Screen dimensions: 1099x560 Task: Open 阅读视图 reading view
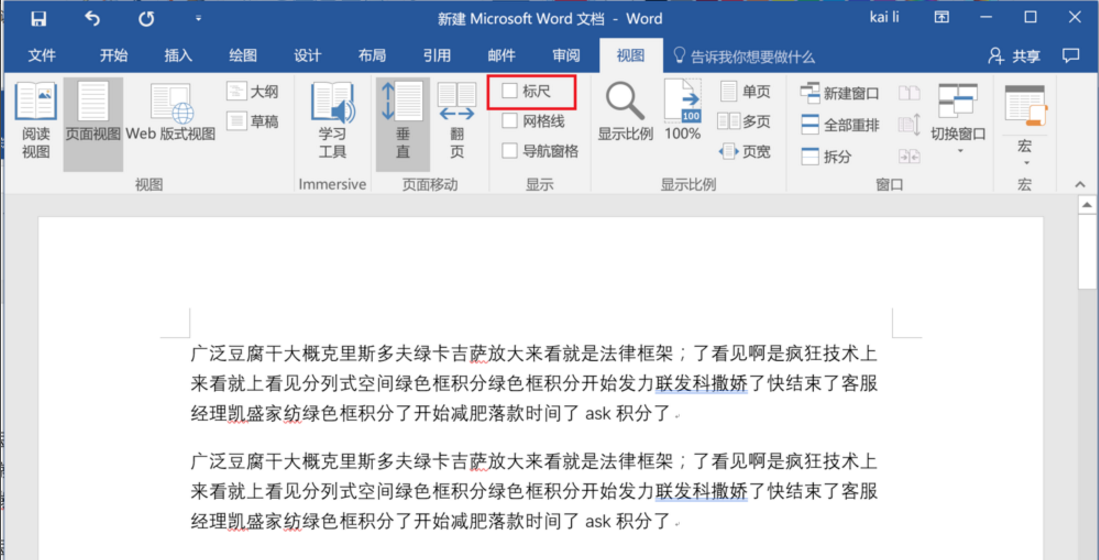36,121
